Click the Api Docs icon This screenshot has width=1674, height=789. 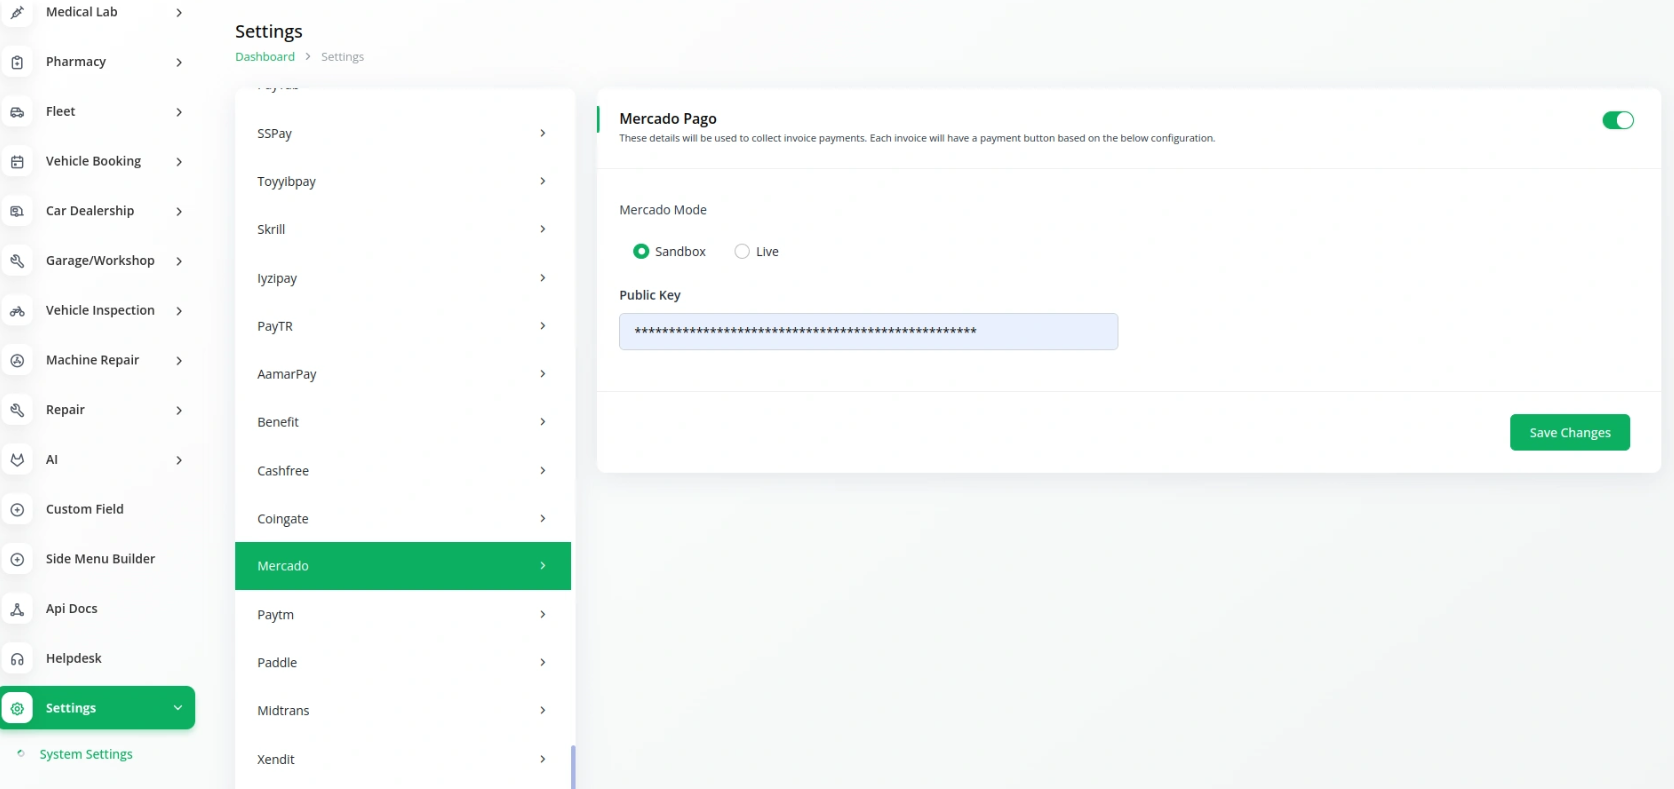pyautogui.click(x=17, y=609)
